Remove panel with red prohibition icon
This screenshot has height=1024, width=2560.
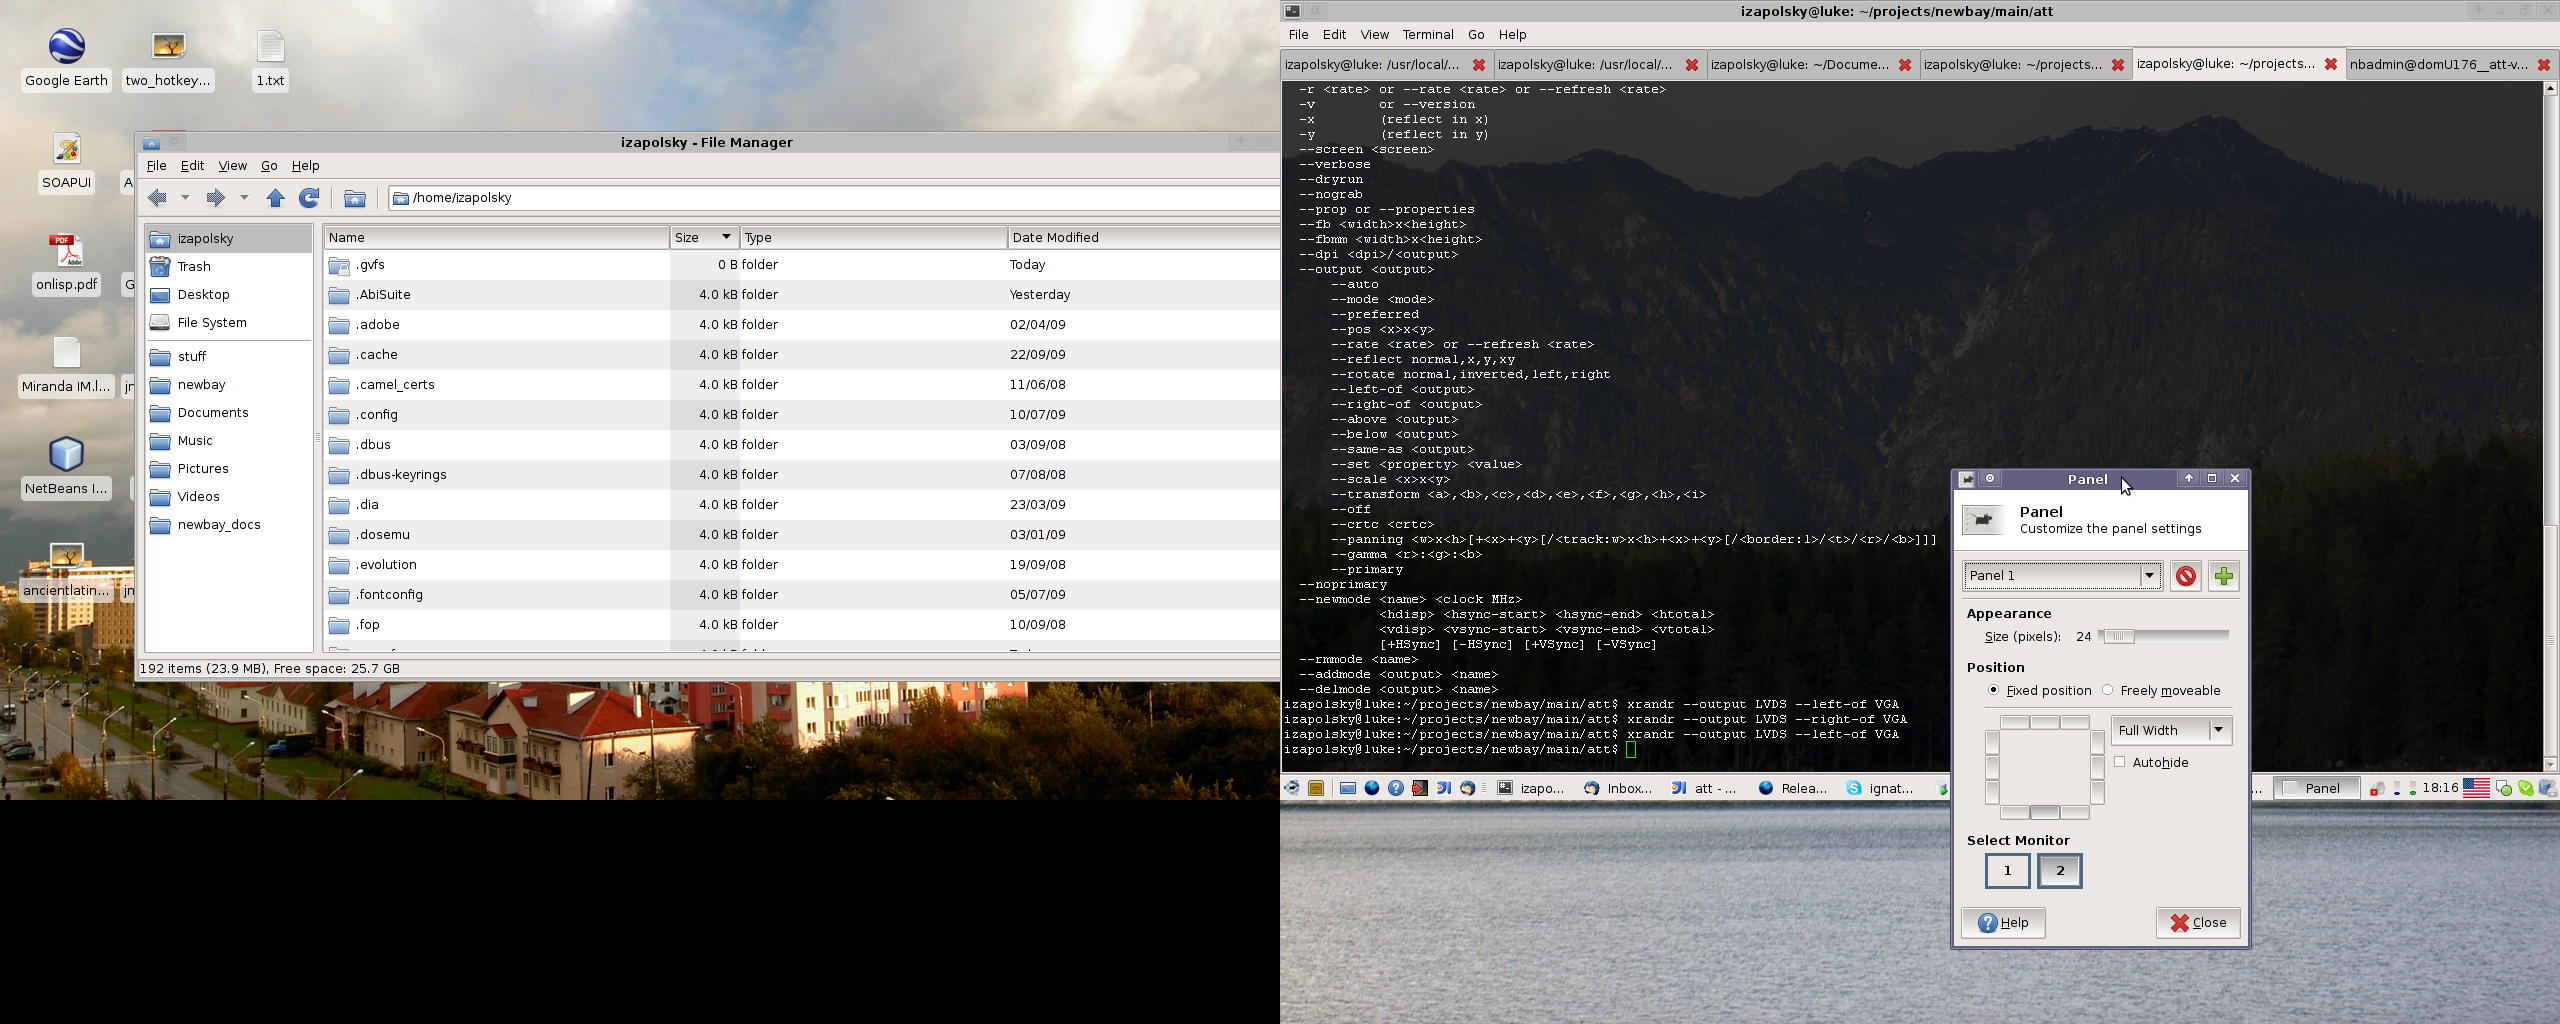[2185, 576]
